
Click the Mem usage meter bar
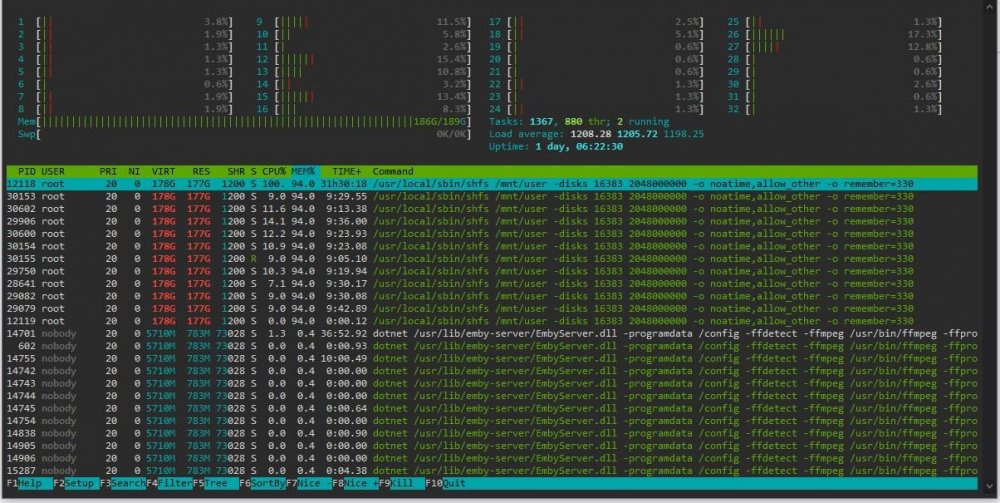coord(245,122)
